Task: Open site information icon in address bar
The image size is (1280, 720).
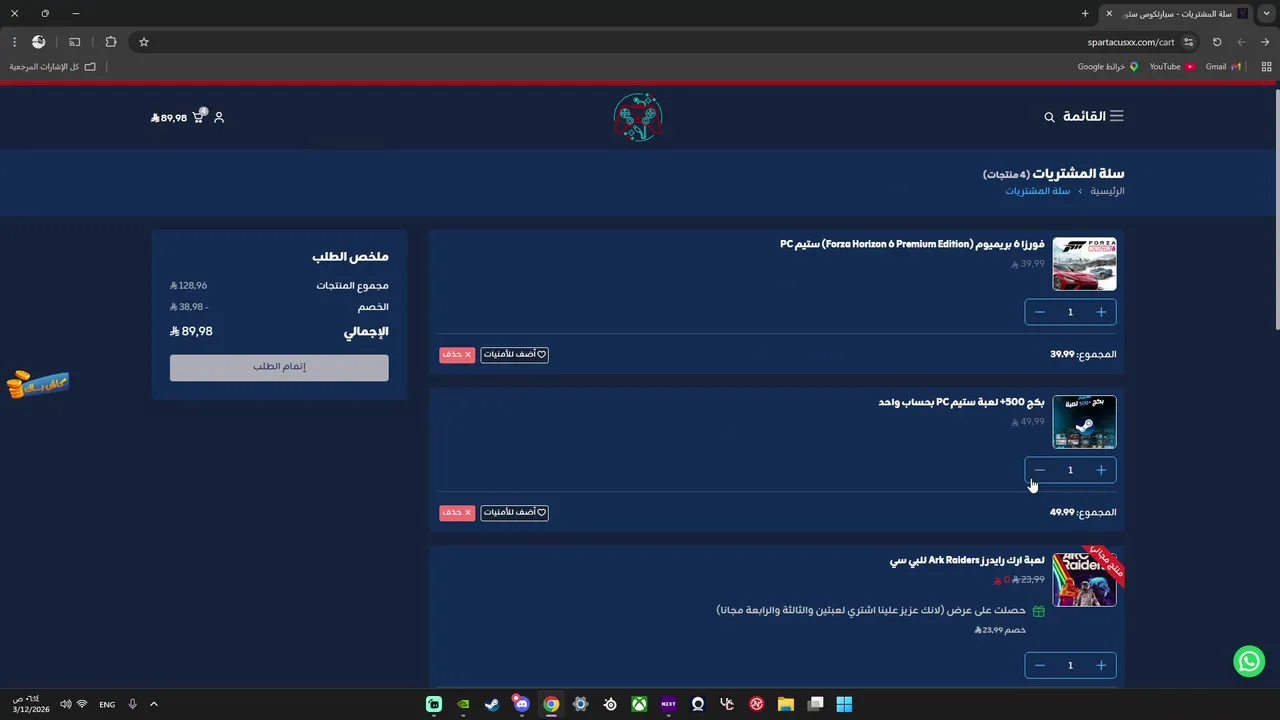Action: tap(1188, 42)
